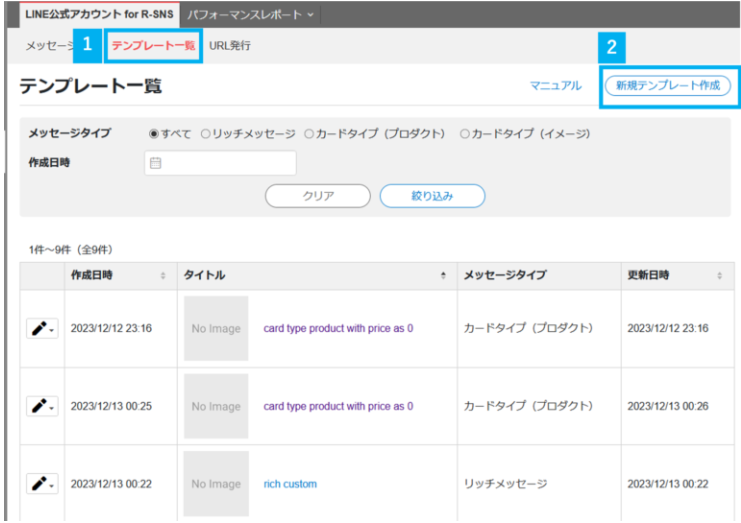
Task: Select the リッチメッセージ radio option
Action: click(x=205, y=134)
